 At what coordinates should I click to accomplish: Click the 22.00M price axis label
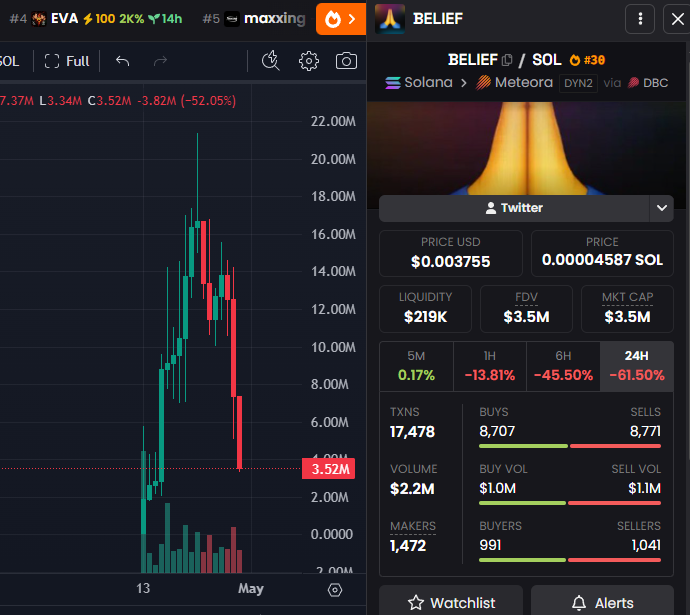pos(333,121)
